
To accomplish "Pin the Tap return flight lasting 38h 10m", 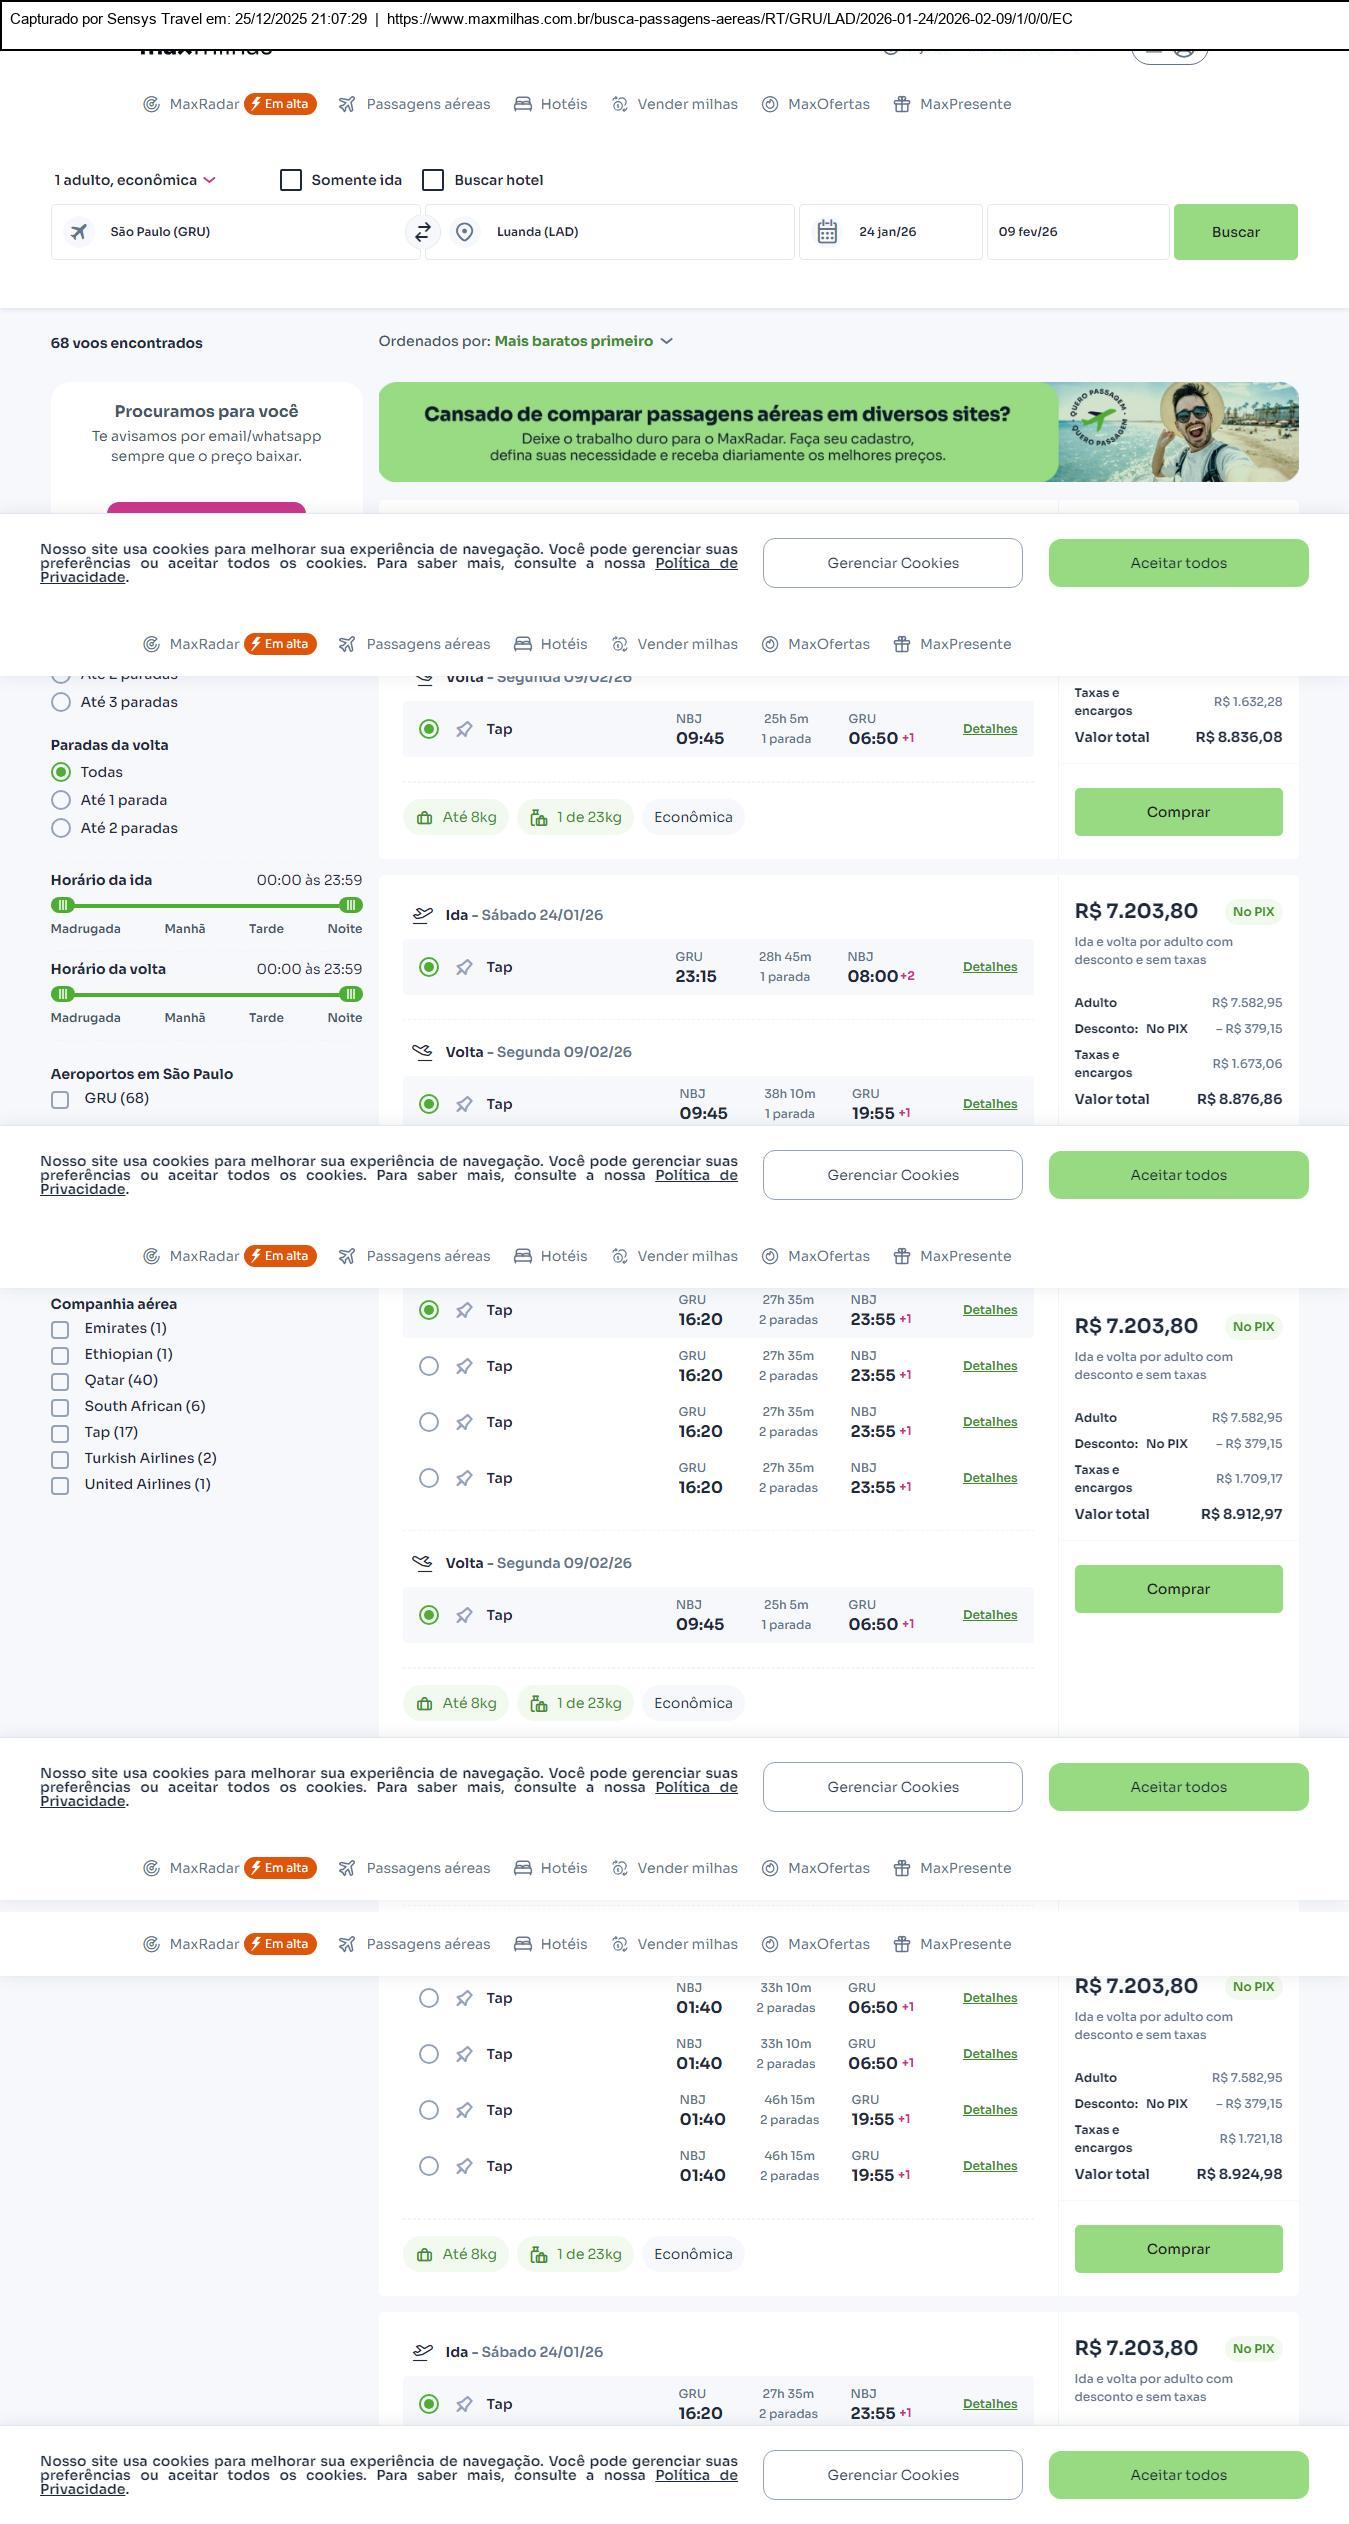I will 464,1104.
